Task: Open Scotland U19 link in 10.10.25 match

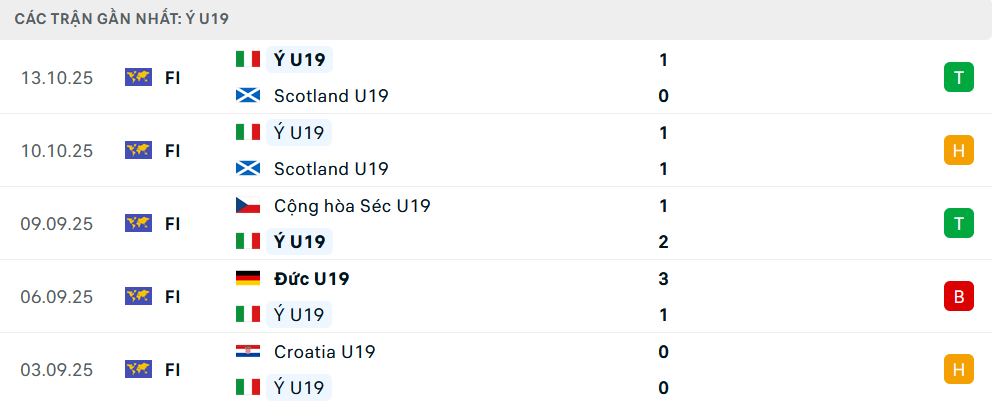Action: click(331, 169)
